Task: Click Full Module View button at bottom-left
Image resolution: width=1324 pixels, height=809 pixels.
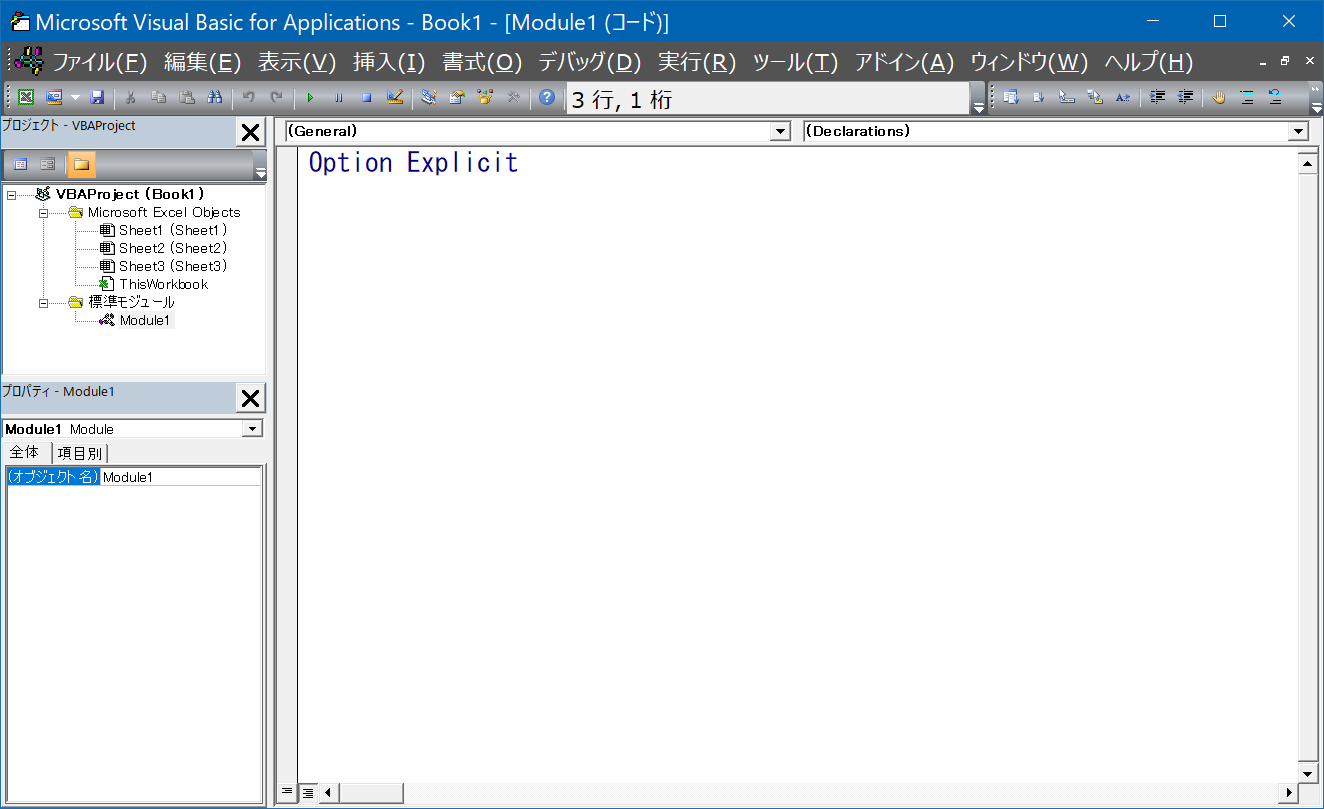Action: click(x=308, y=793)
